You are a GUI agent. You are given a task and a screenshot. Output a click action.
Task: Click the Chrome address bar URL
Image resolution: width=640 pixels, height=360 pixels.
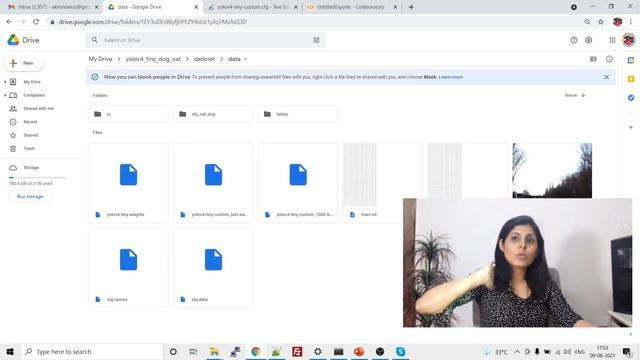[x=153, y=22]
